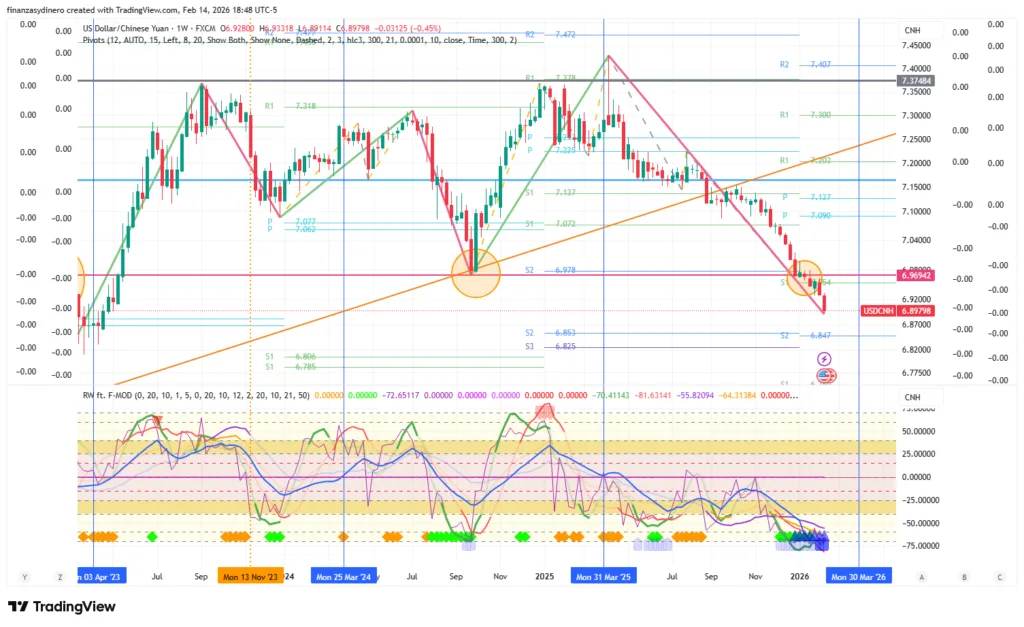
Task: Open the CNH currency selector above price scale
Action: (911, 30)
